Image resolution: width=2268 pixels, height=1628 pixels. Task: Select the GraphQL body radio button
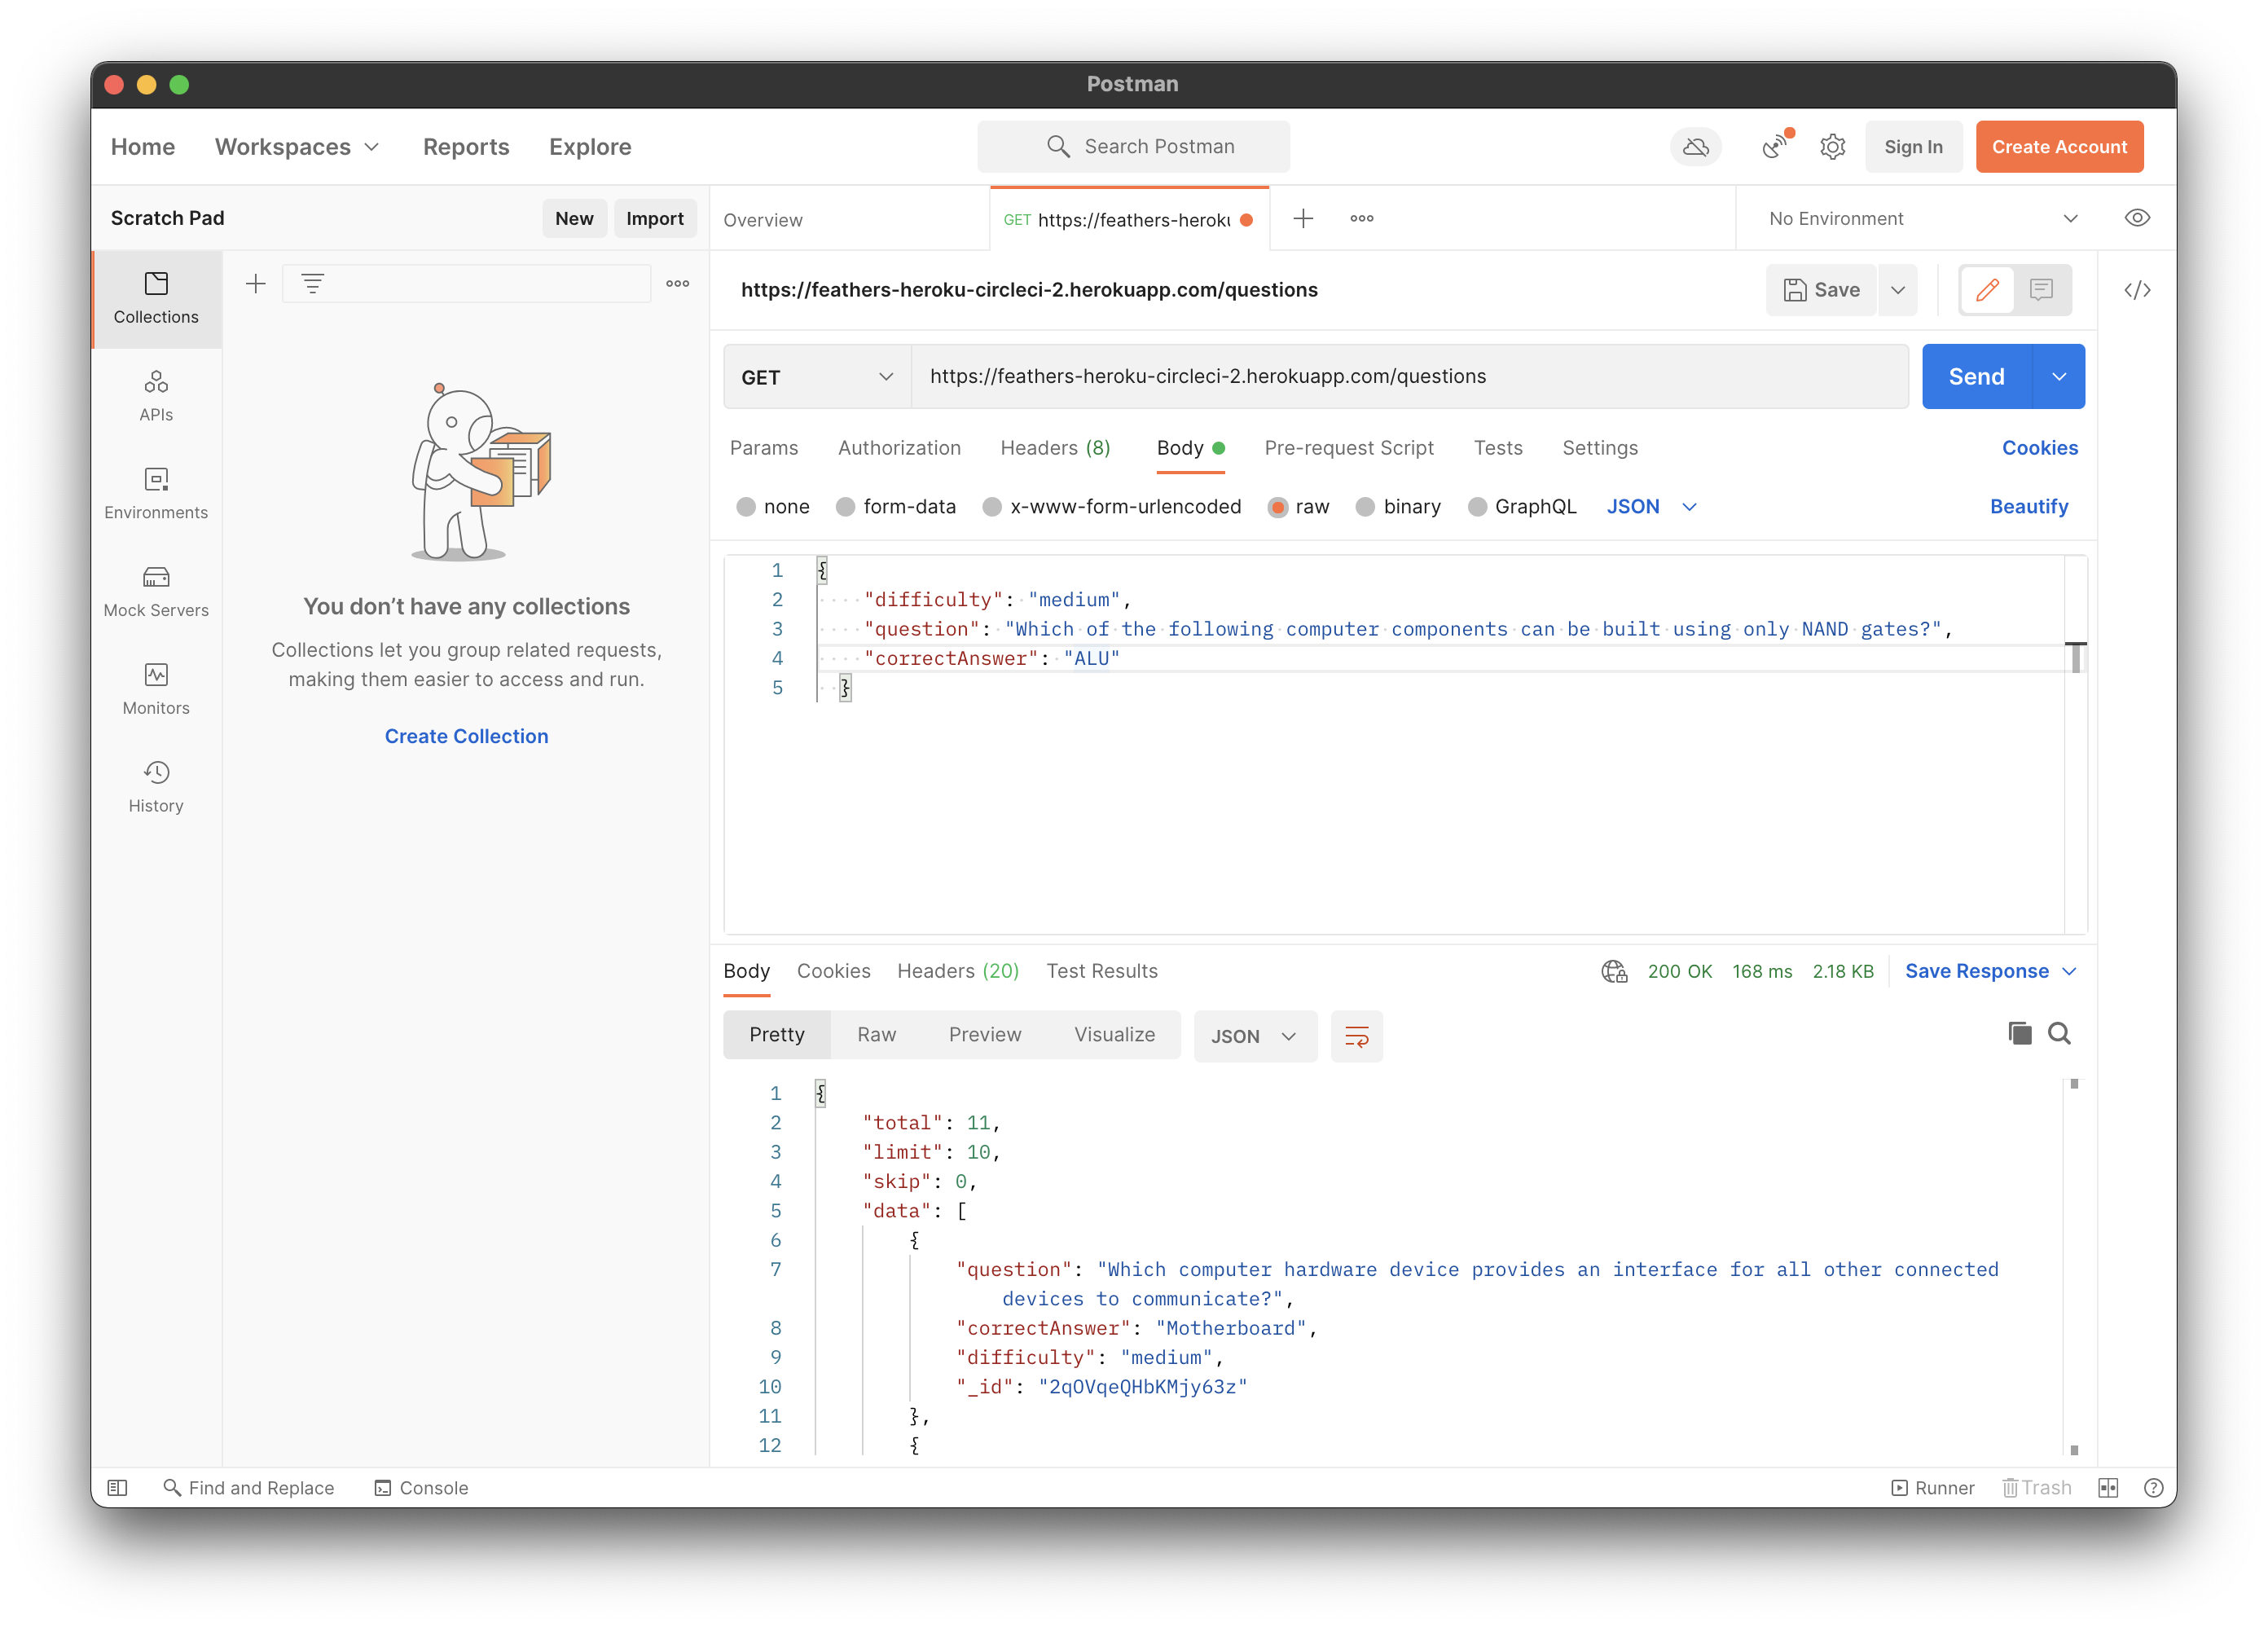1477,507
